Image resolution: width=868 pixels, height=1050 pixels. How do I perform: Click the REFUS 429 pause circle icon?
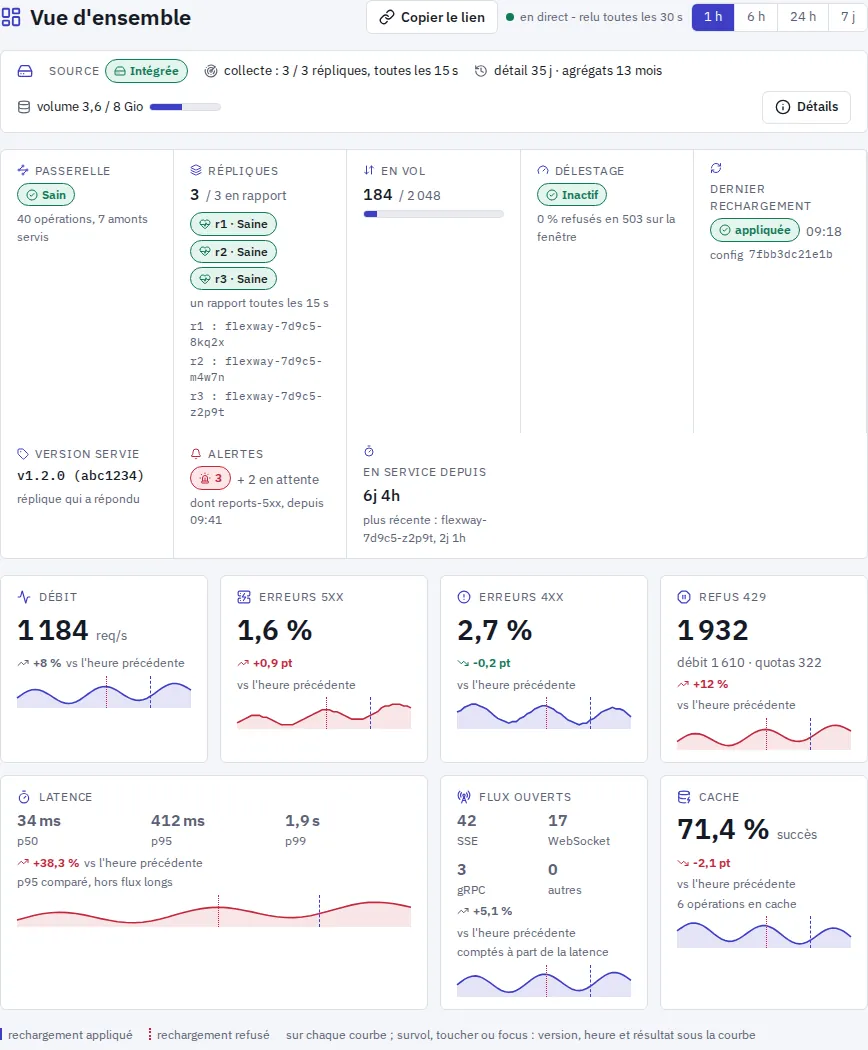pos(684,597)
